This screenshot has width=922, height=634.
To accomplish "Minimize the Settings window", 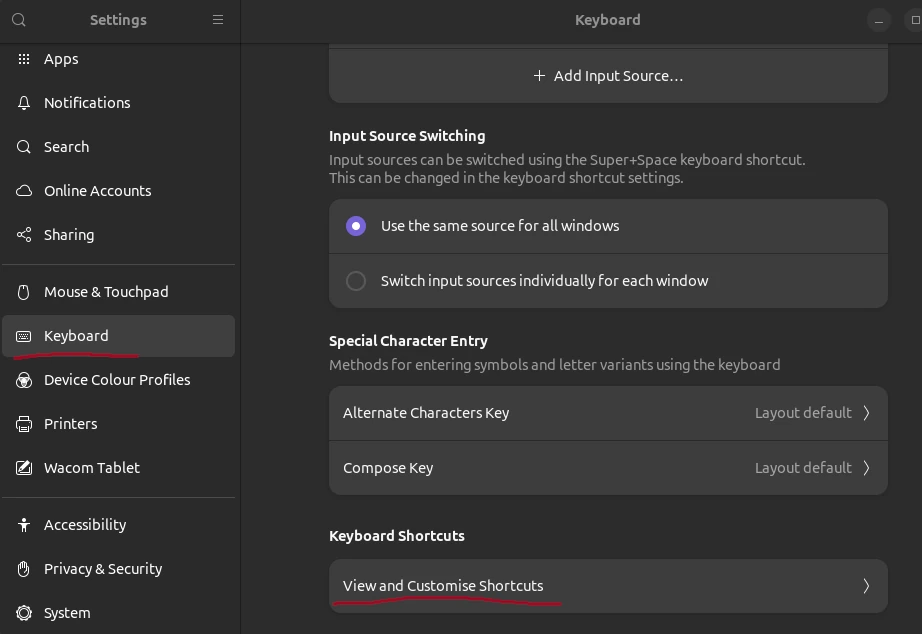I will (x=879, y=20).
